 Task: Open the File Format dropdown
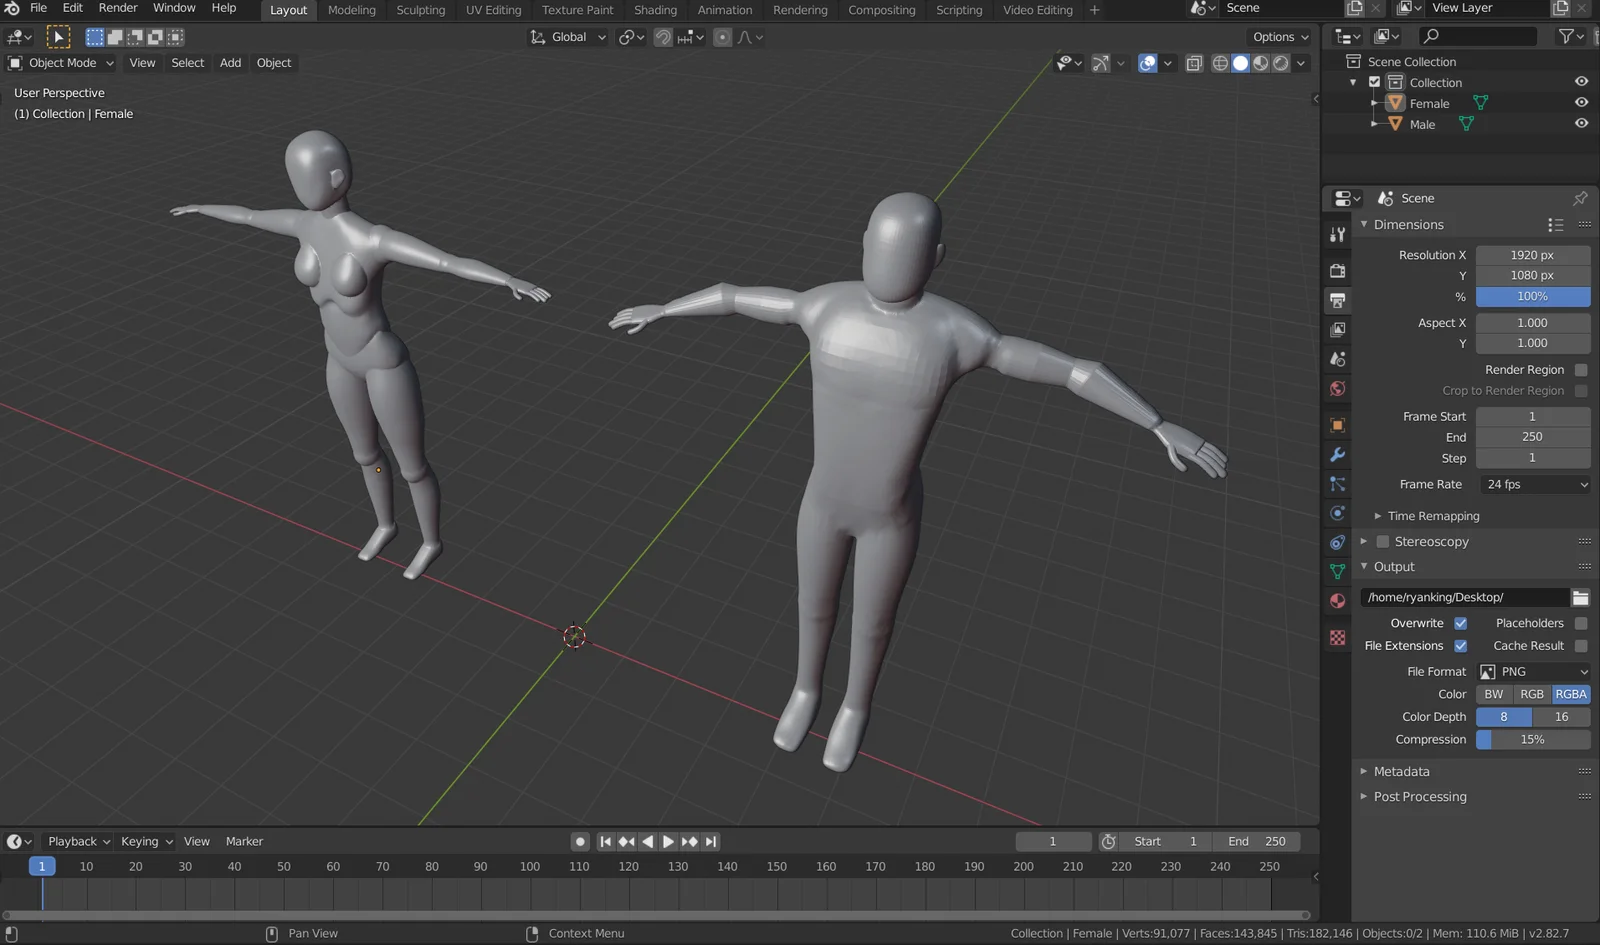click(1533, 671)
